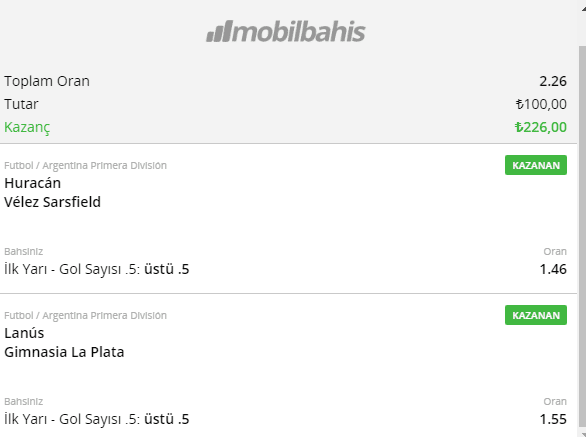Image resolution: width=586 pixels, height=437 pixels.
Task: Click the KAZANAN badge for Huracán match
Action: tap(536, 165)
